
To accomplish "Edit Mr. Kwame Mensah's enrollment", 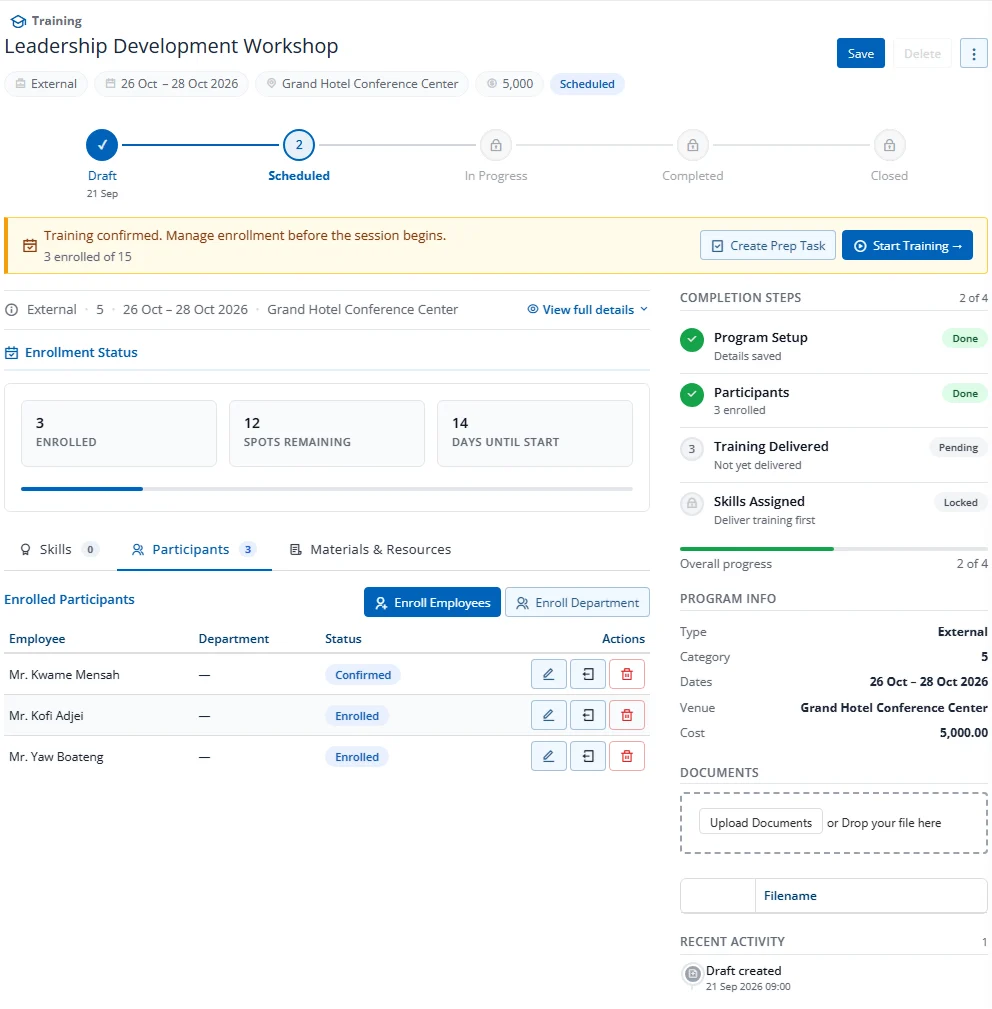I will pyautogui.click(x=549, y=674).
